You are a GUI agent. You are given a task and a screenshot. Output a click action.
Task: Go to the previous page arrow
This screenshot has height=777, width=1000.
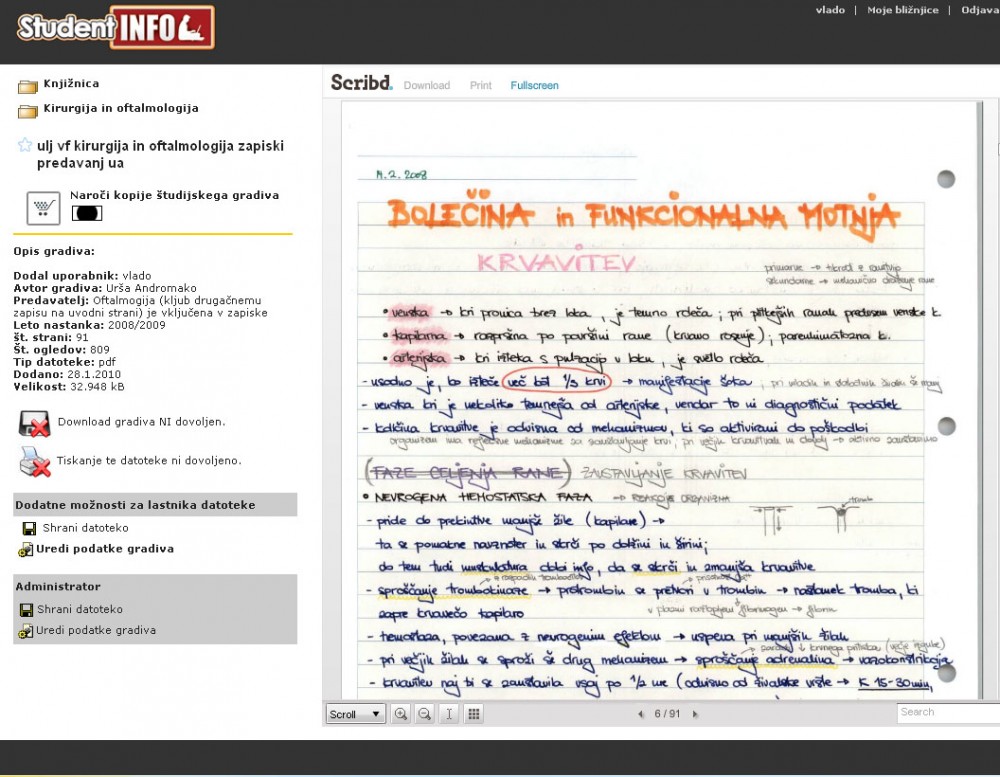pyautogui.click(x=640, y=714)
